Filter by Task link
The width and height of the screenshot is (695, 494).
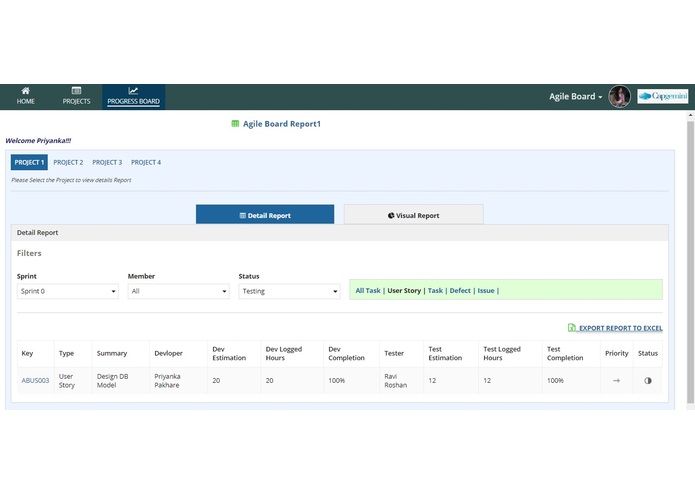pos(435,291)
